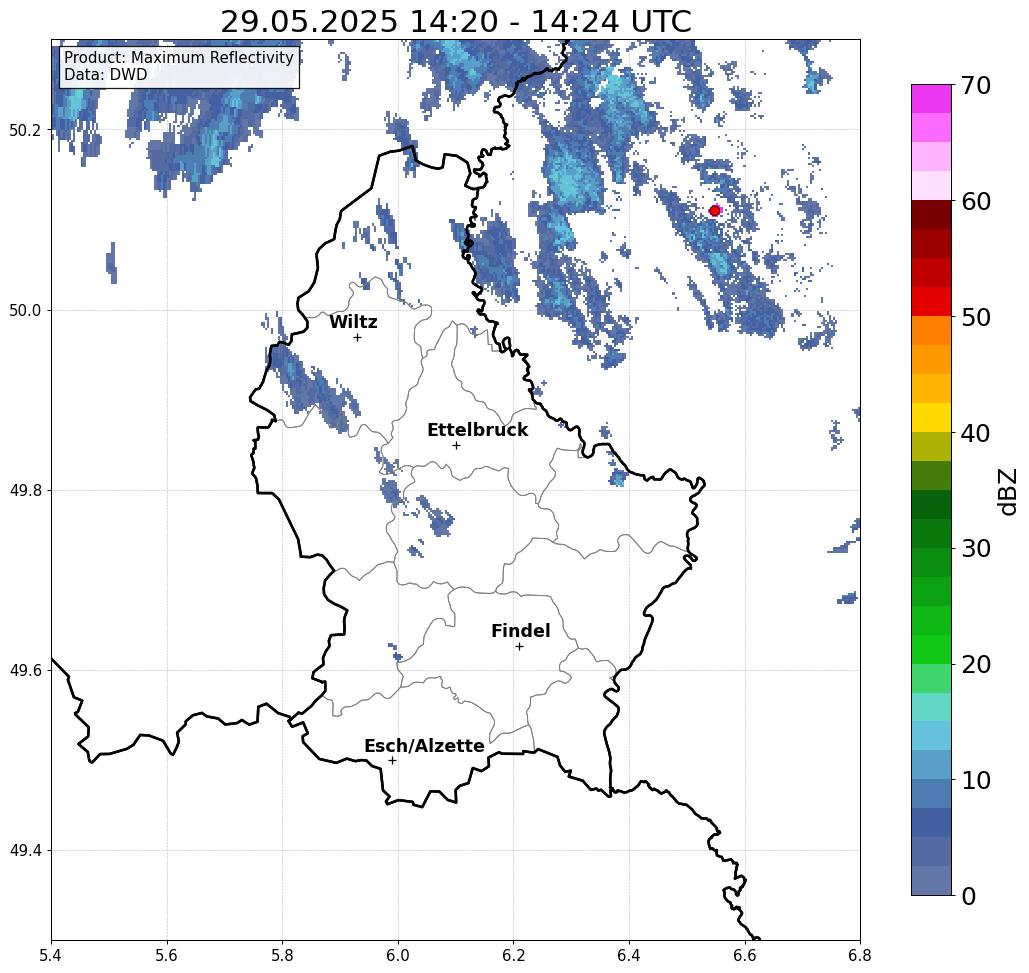Click the 6.4 longitude tick label
Screen dimensions: 1029x973
[629, 955]
